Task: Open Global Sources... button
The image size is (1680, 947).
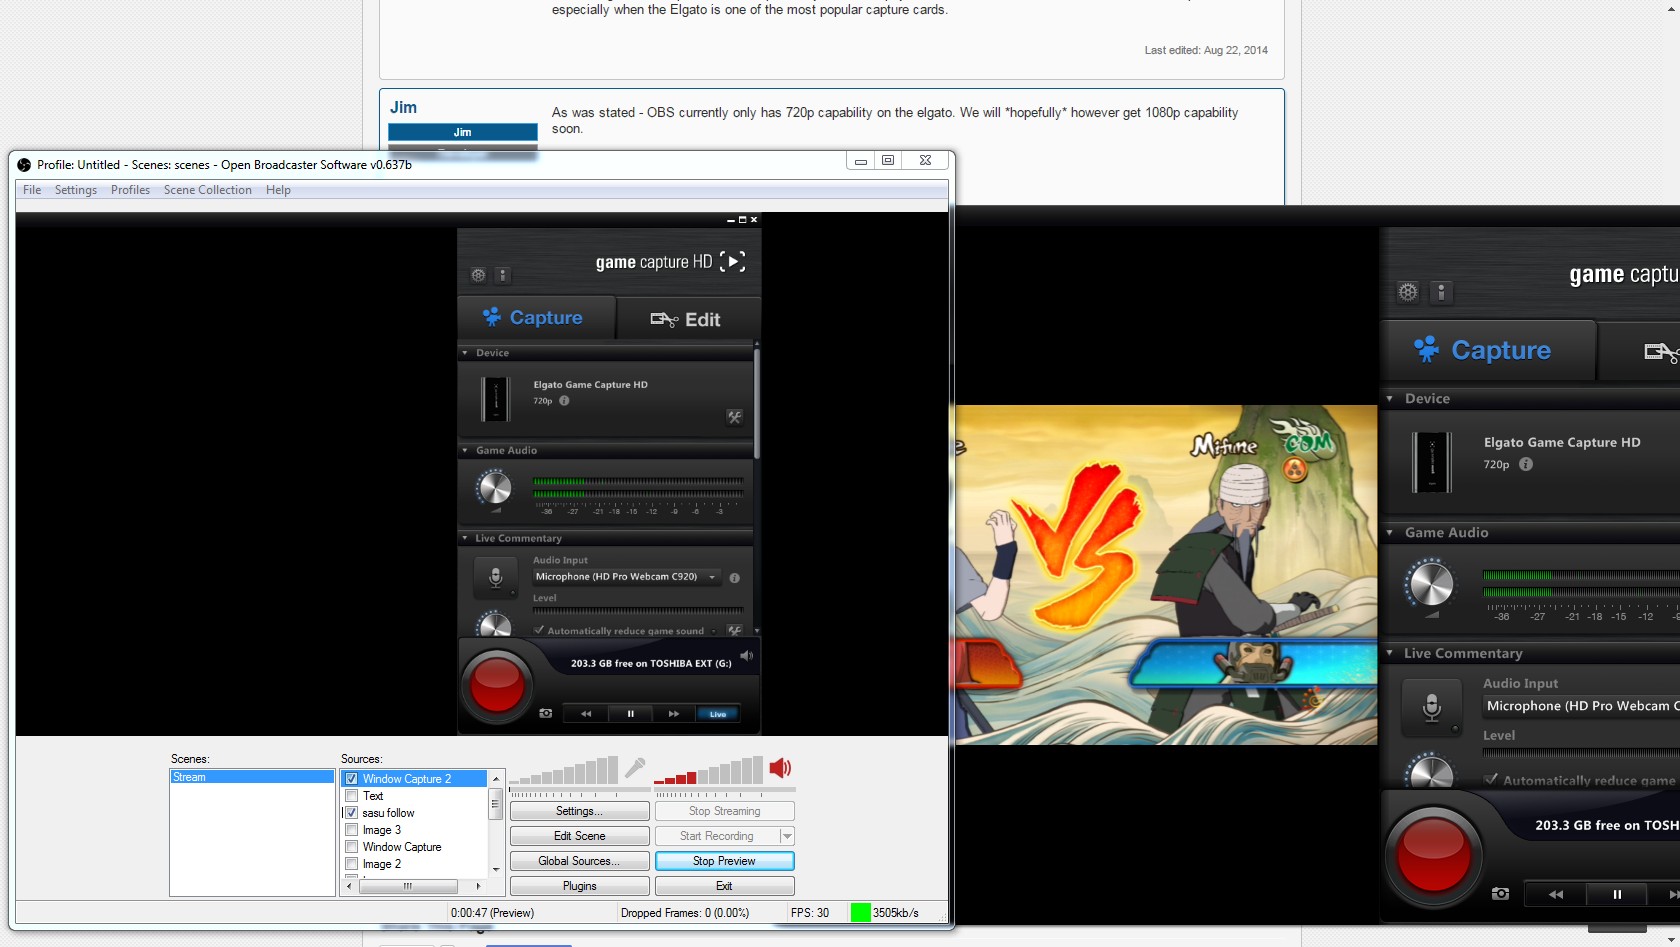Action: tap(580, 861)
